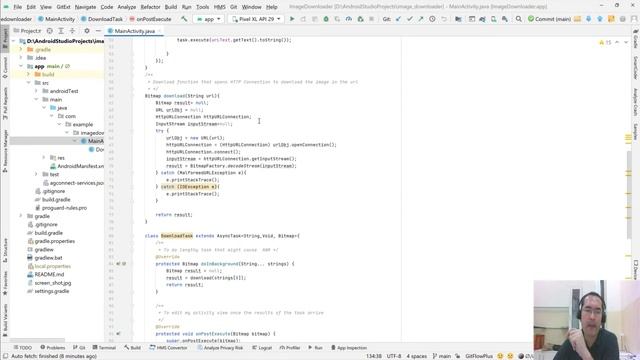Click Git update project arrow icon
Image resolution: width=640 pixels, height=360 pixels.
pos(398,19)
